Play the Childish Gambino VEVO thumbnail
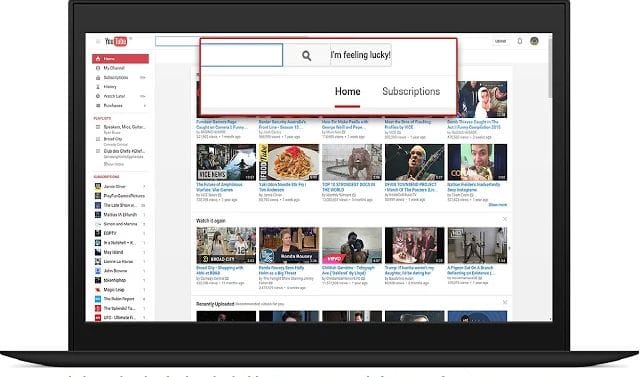 point(352,245)
